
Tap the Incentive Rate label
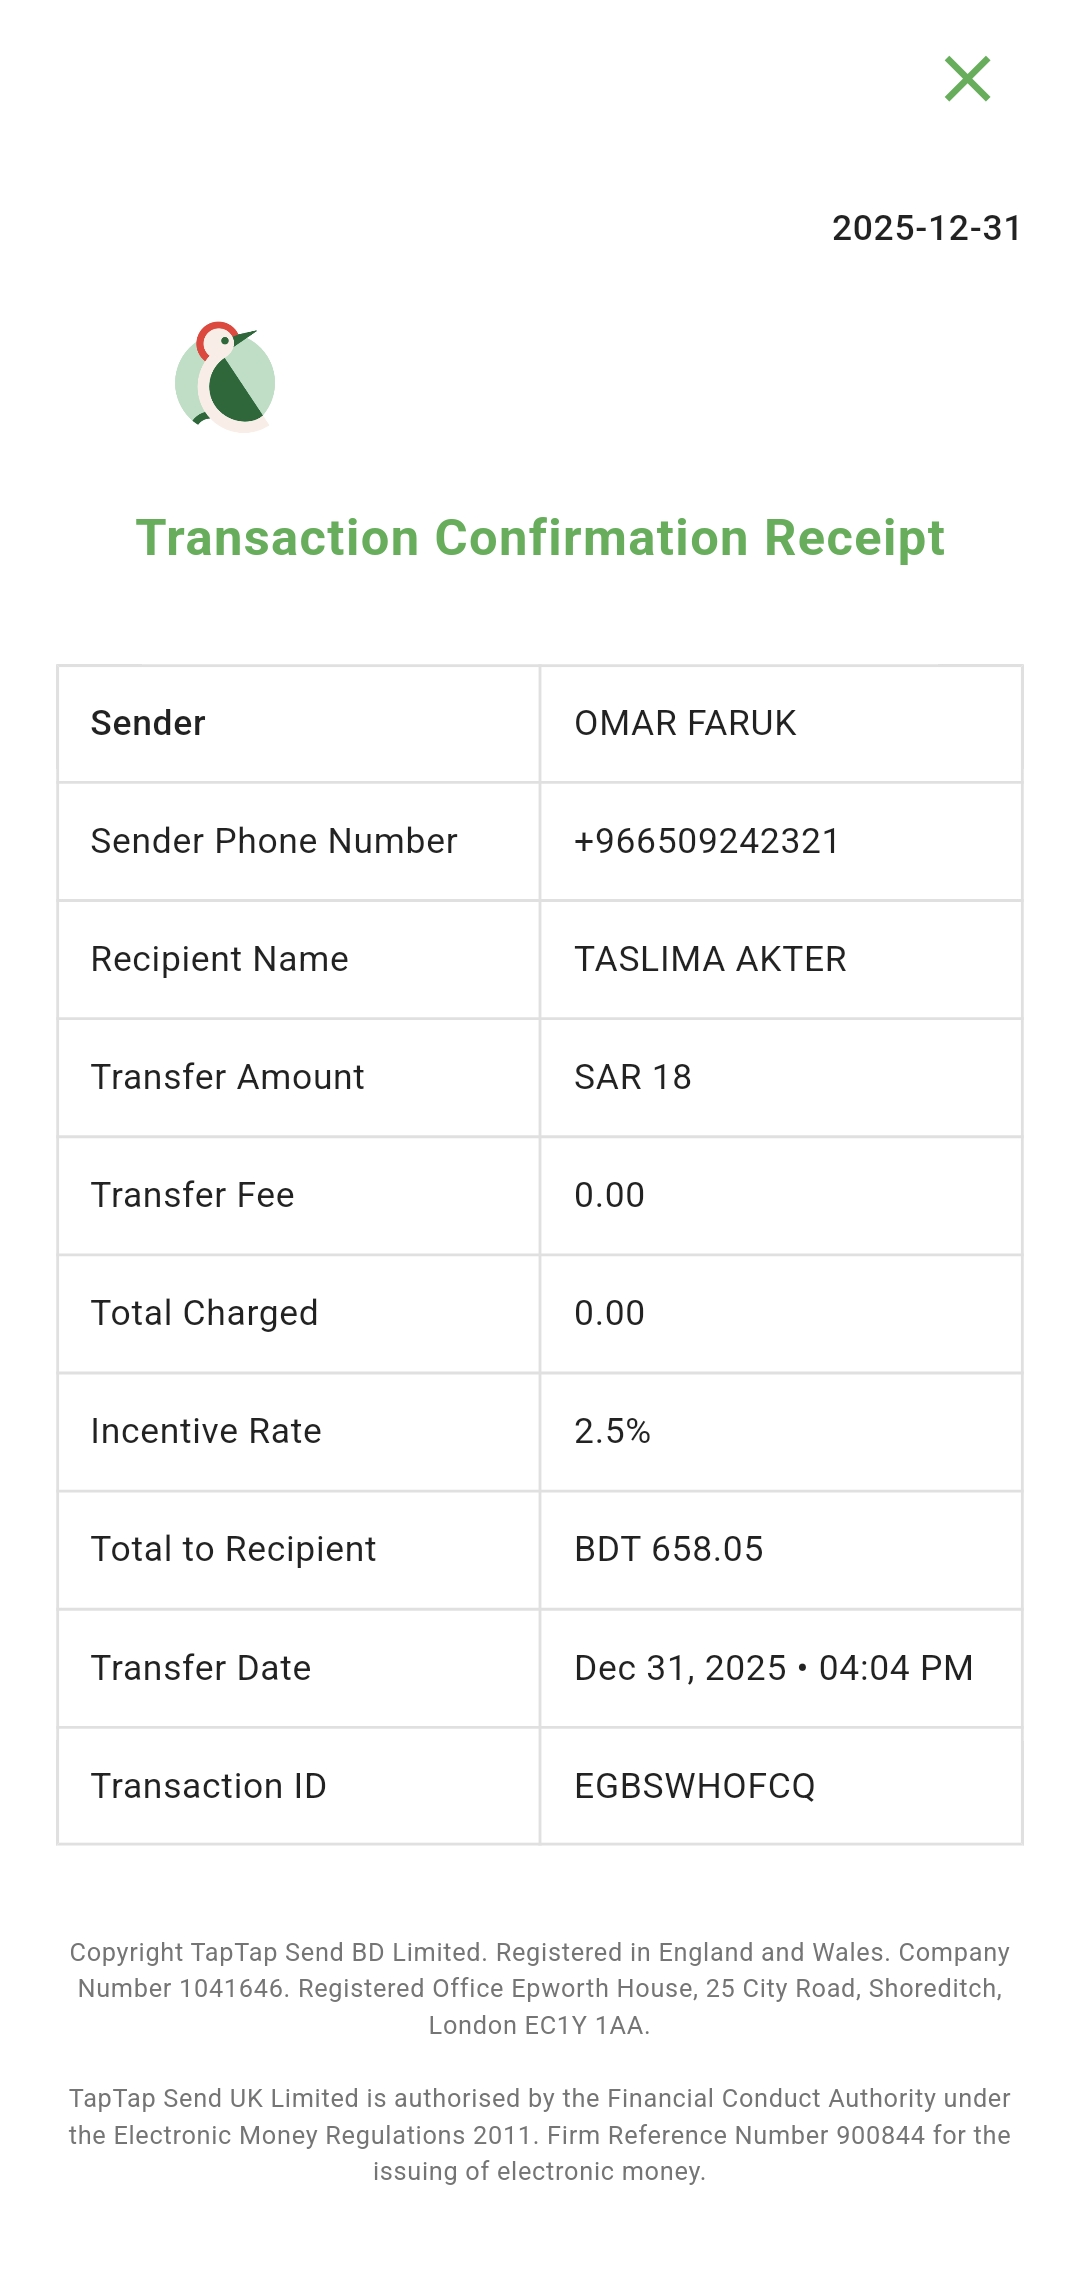[206, 1431]
